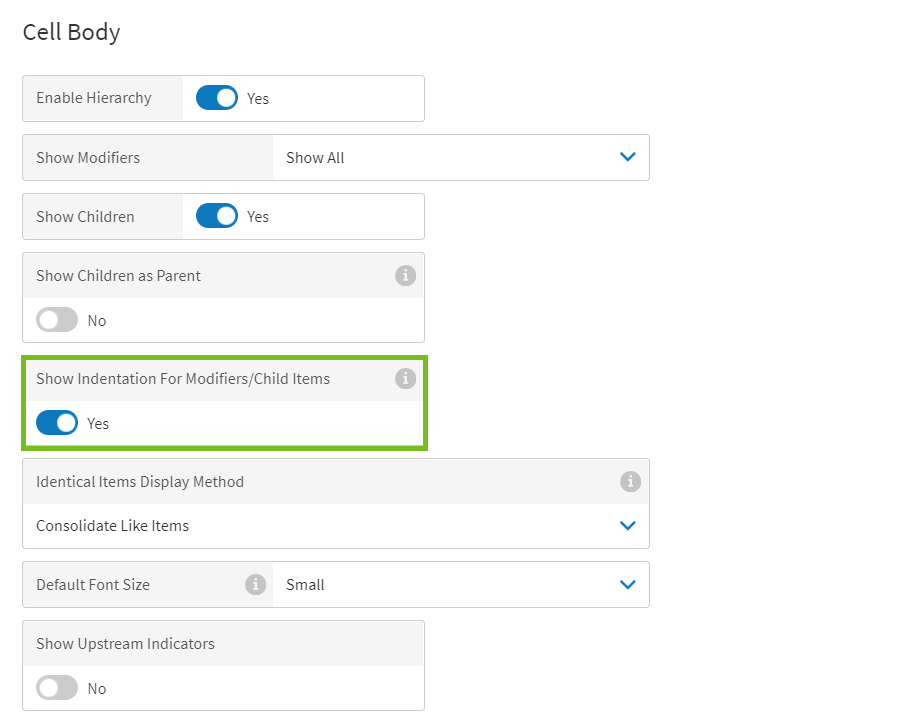Turn off the Show Children switch
The image size is (903, 721).
216,216
